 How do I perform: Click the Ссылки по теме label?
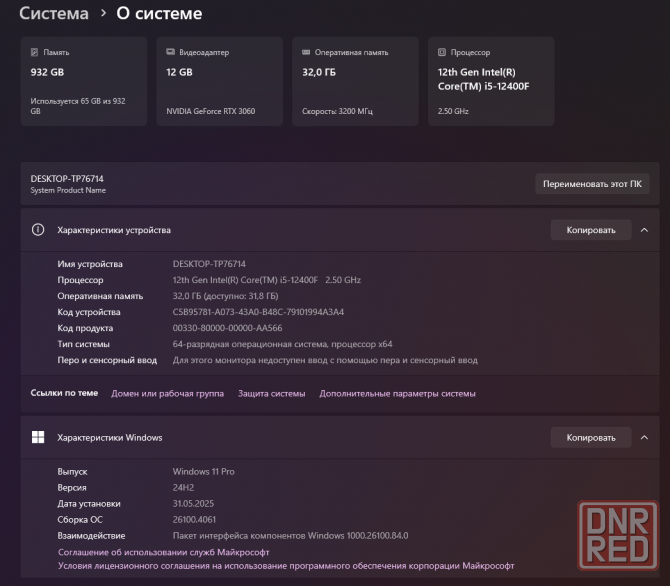[x=64, y=393]
